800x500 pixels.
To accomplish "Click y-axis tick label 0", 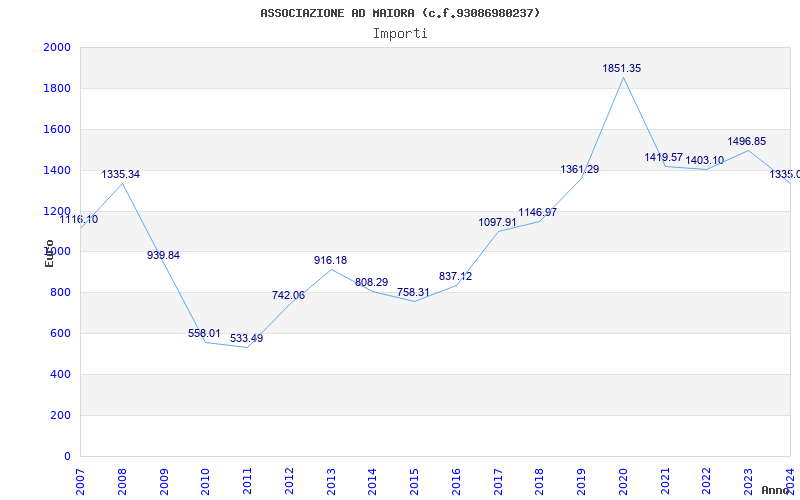I will (67, 457).
